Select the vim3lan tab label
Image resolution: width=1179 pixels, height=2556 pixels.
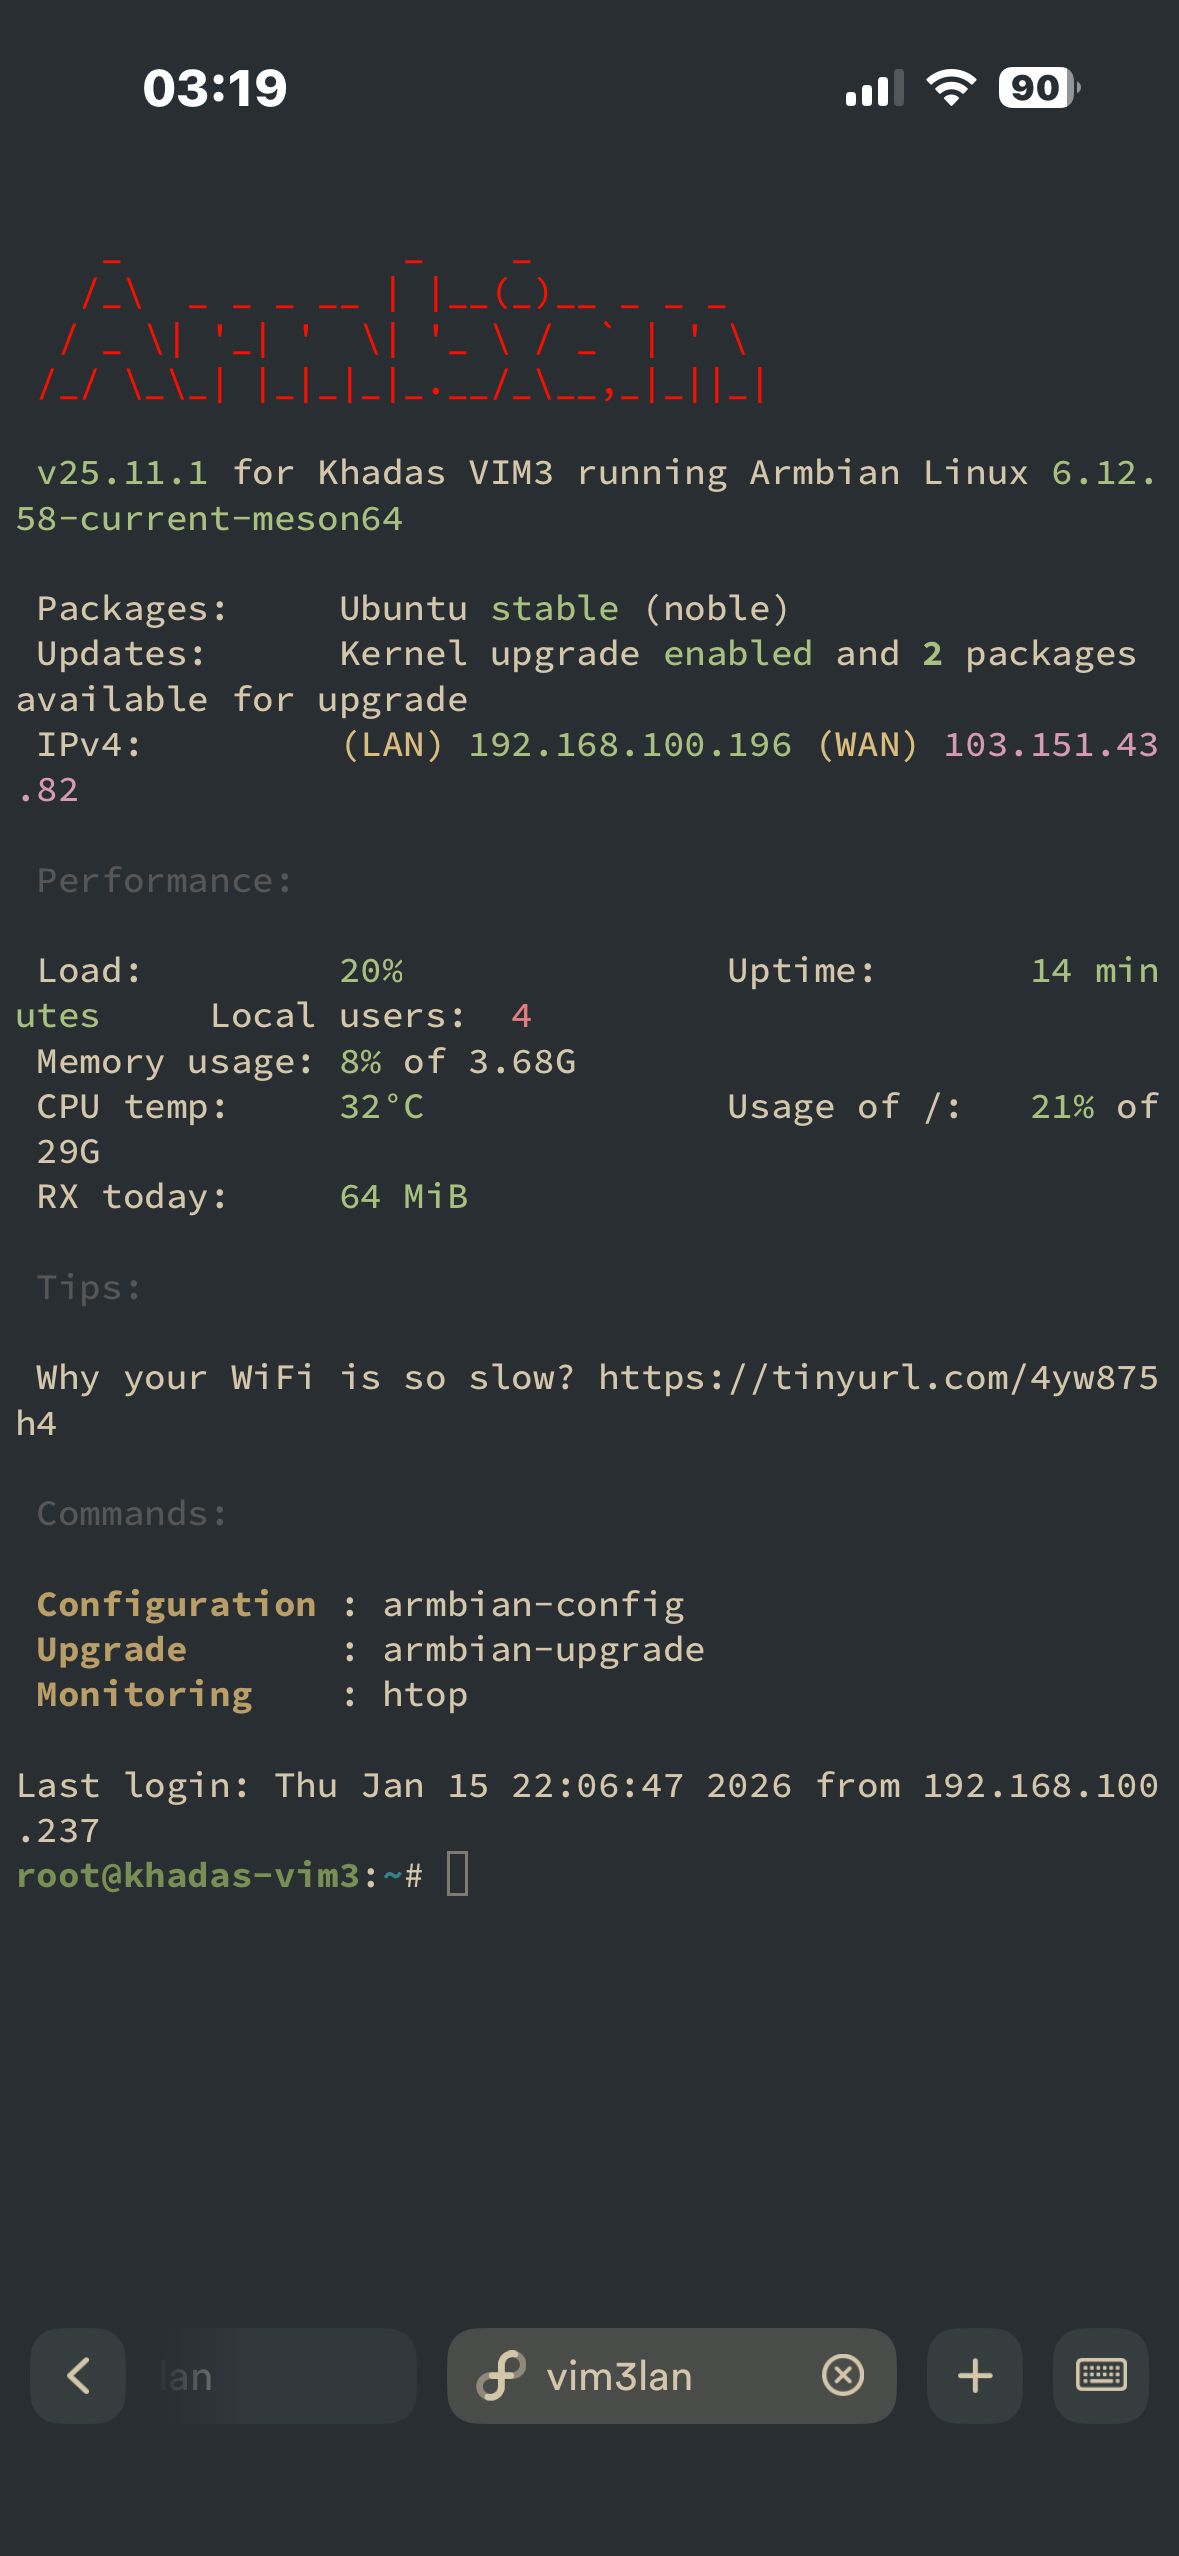pos(619,2377)
